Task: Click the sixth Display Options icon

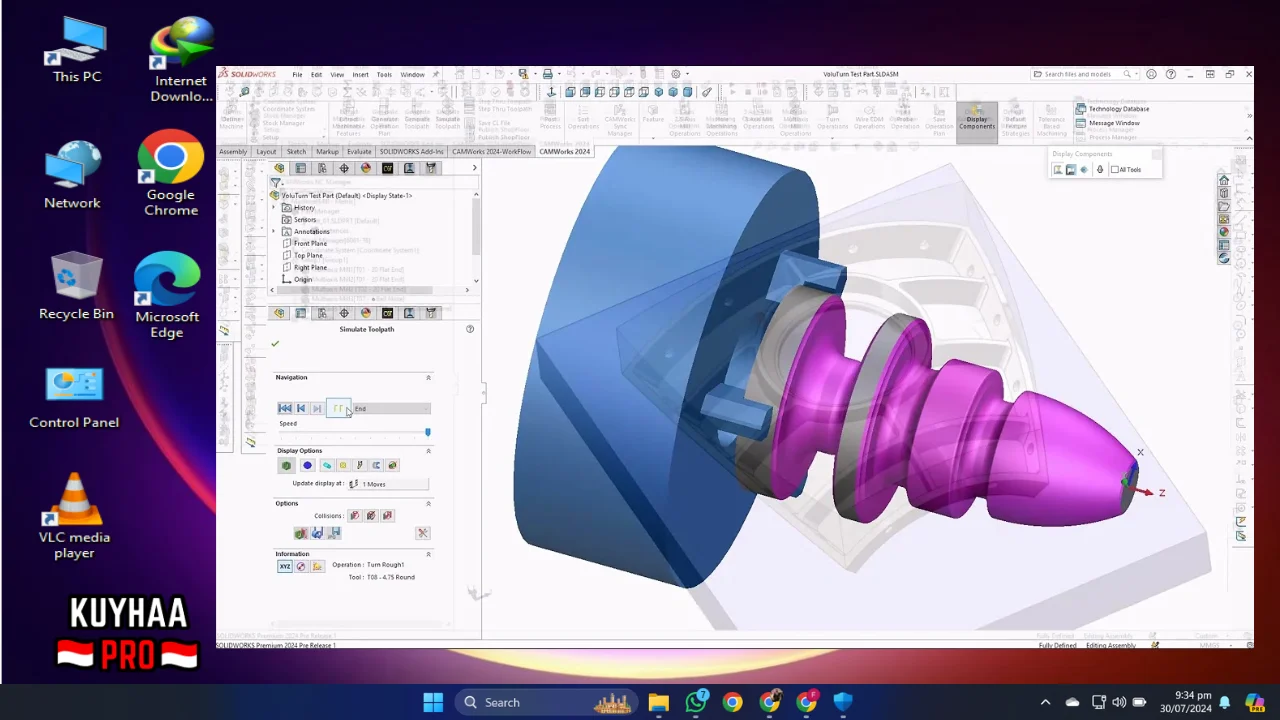Action: pos(376,465)
